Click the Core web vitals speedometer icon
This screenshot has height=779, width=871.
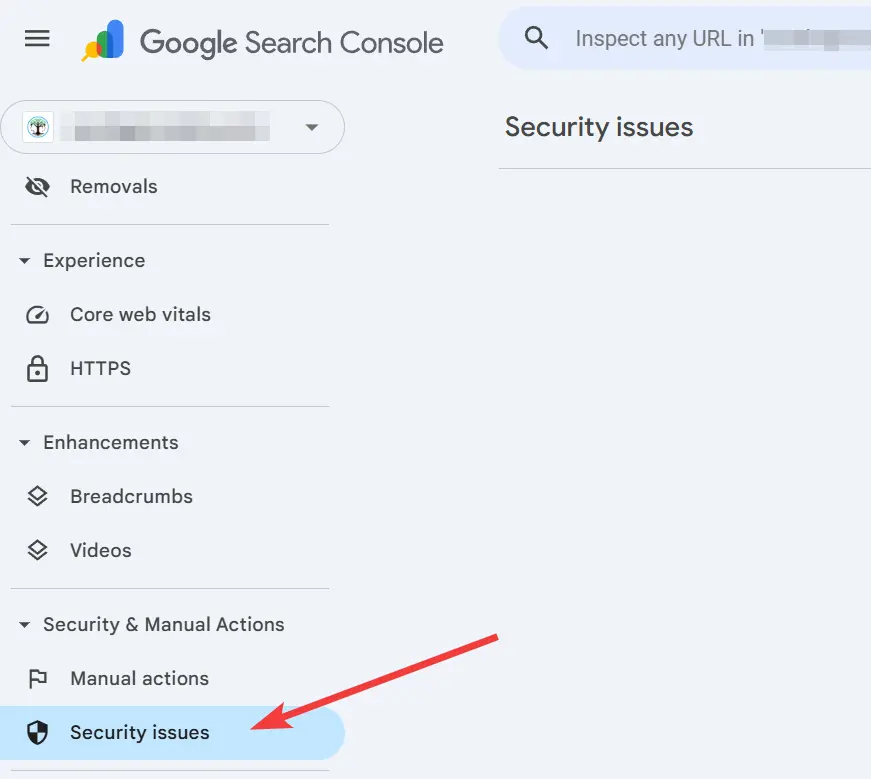(x=37, y=314)
